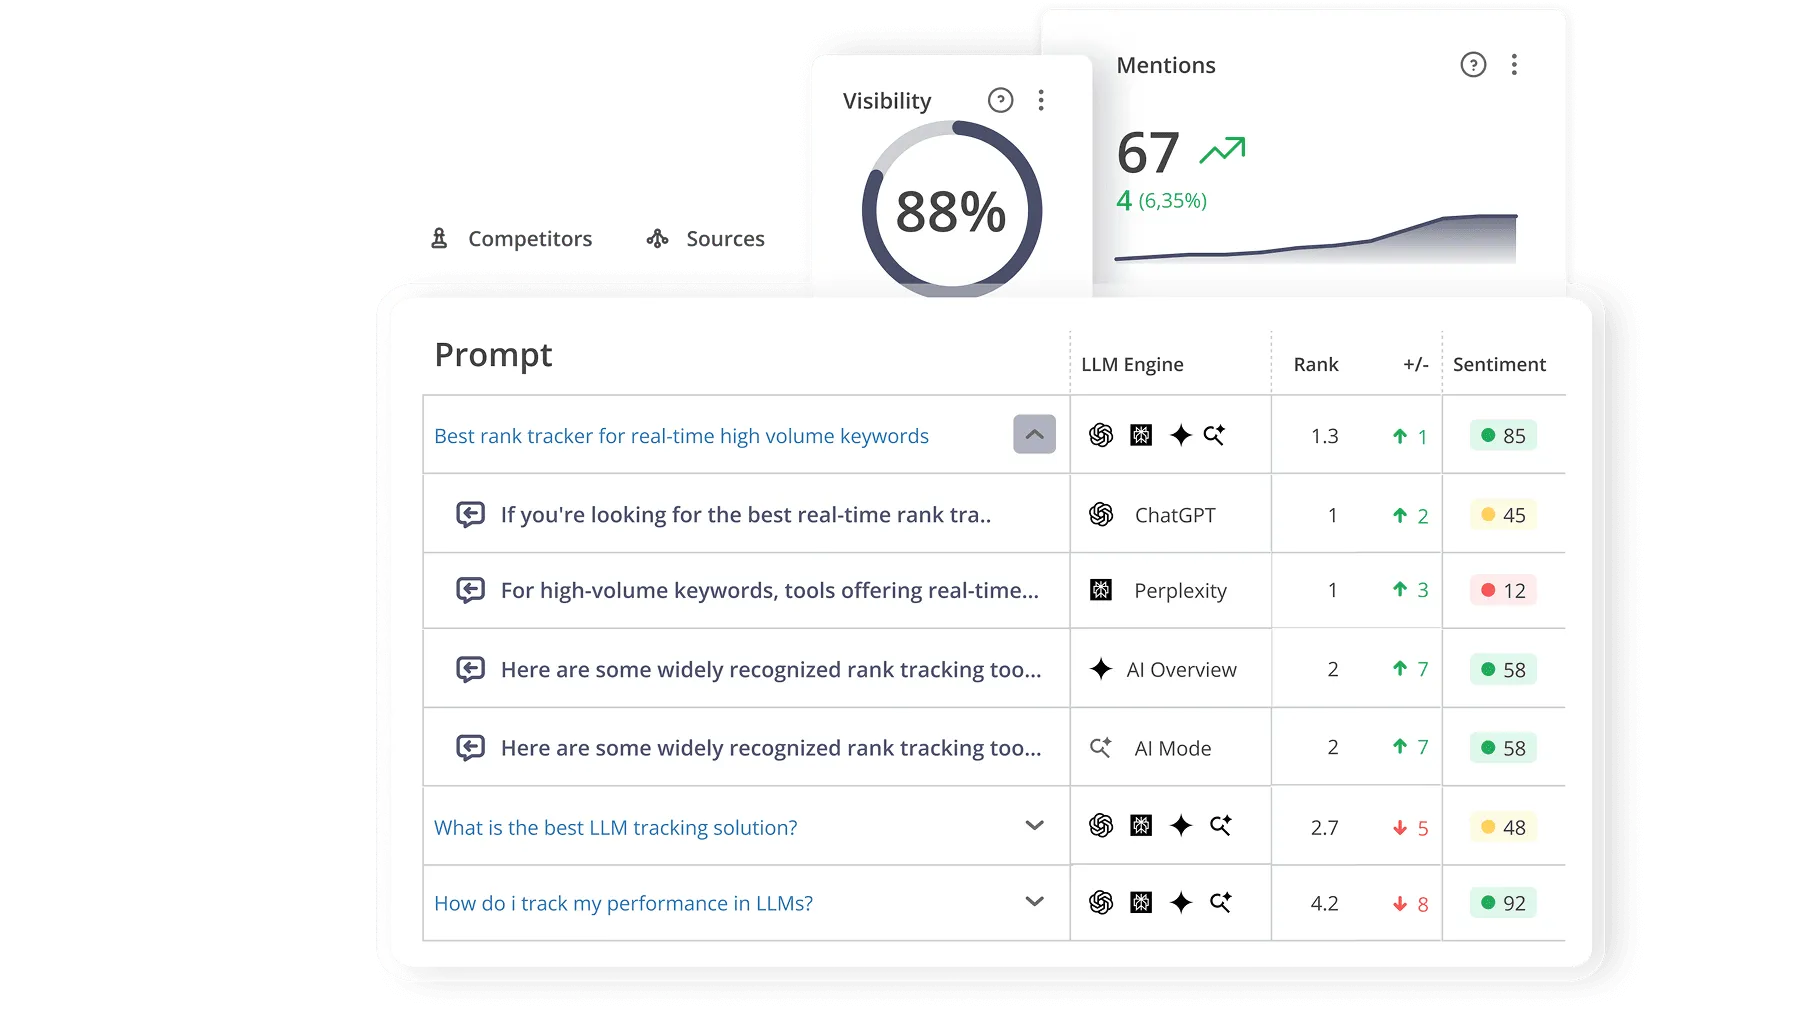Click the 'AI Mode' engine label
This screenshot has width=1816, height=1011.
tap(1172, 748)
